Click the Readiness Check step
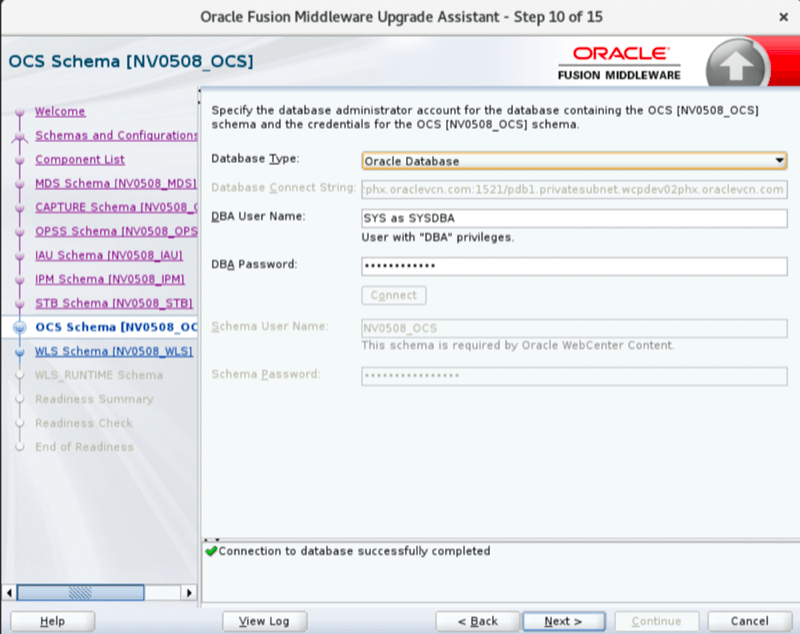The image size is (800, 634). (x=84, y=423)
